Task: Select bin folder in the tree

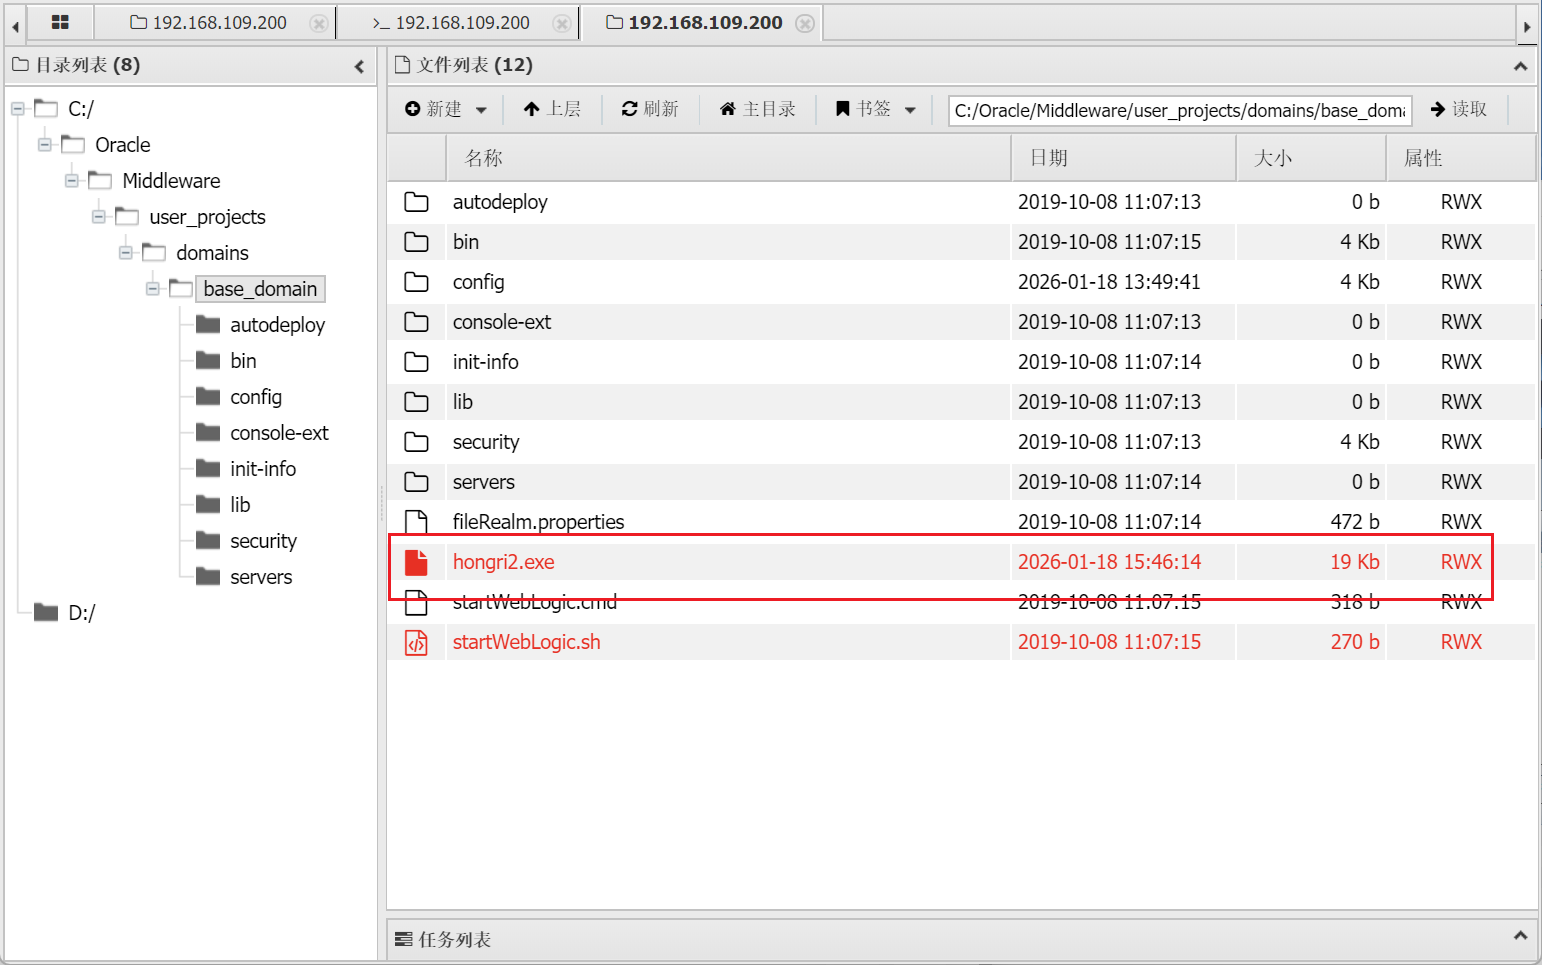Action: (243, 361)
